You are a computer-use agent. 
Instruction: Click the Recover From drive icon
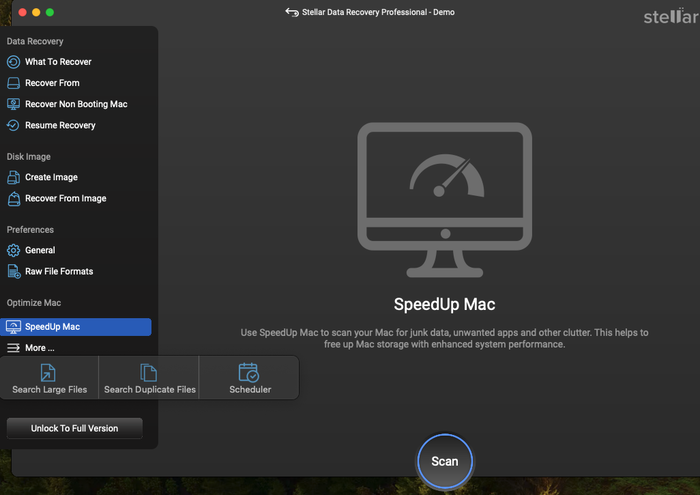[13, 83]
